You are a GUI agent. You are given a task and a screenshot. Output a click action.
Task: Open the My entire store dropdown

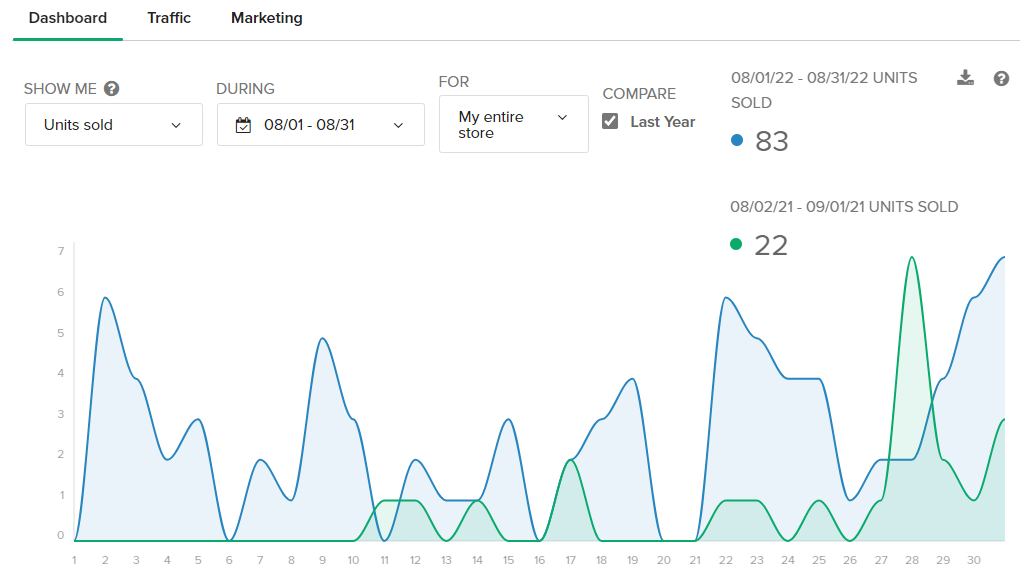click(x=514, y=124)
